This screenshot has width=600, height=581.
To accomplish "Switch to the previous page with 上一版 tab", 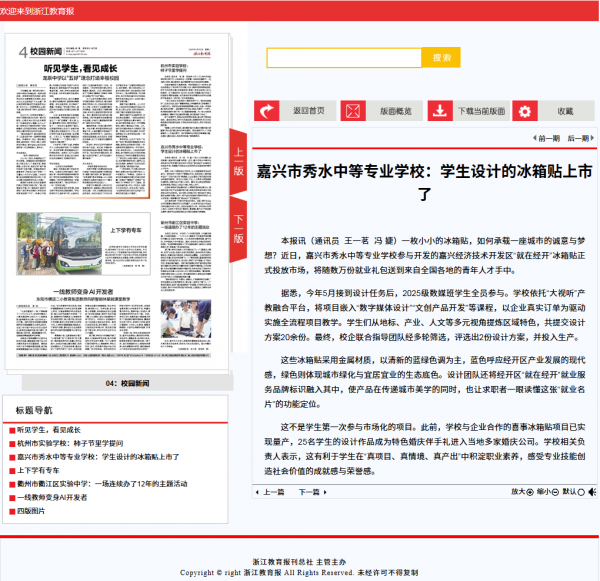I will (x=238, y=162).
